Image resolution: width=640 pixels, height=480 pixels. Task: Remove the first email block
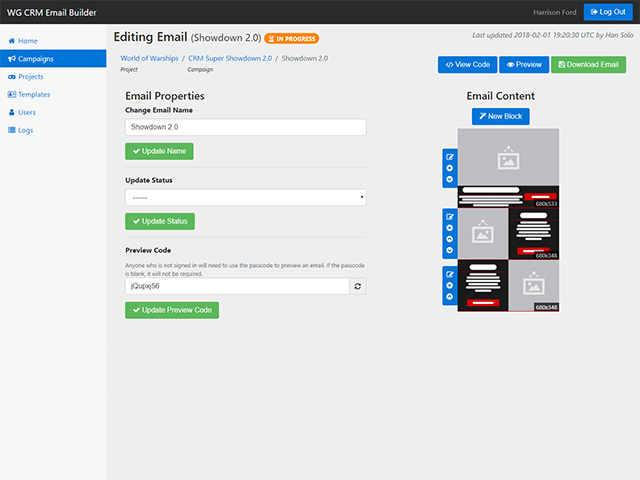[x=449, y=168]
